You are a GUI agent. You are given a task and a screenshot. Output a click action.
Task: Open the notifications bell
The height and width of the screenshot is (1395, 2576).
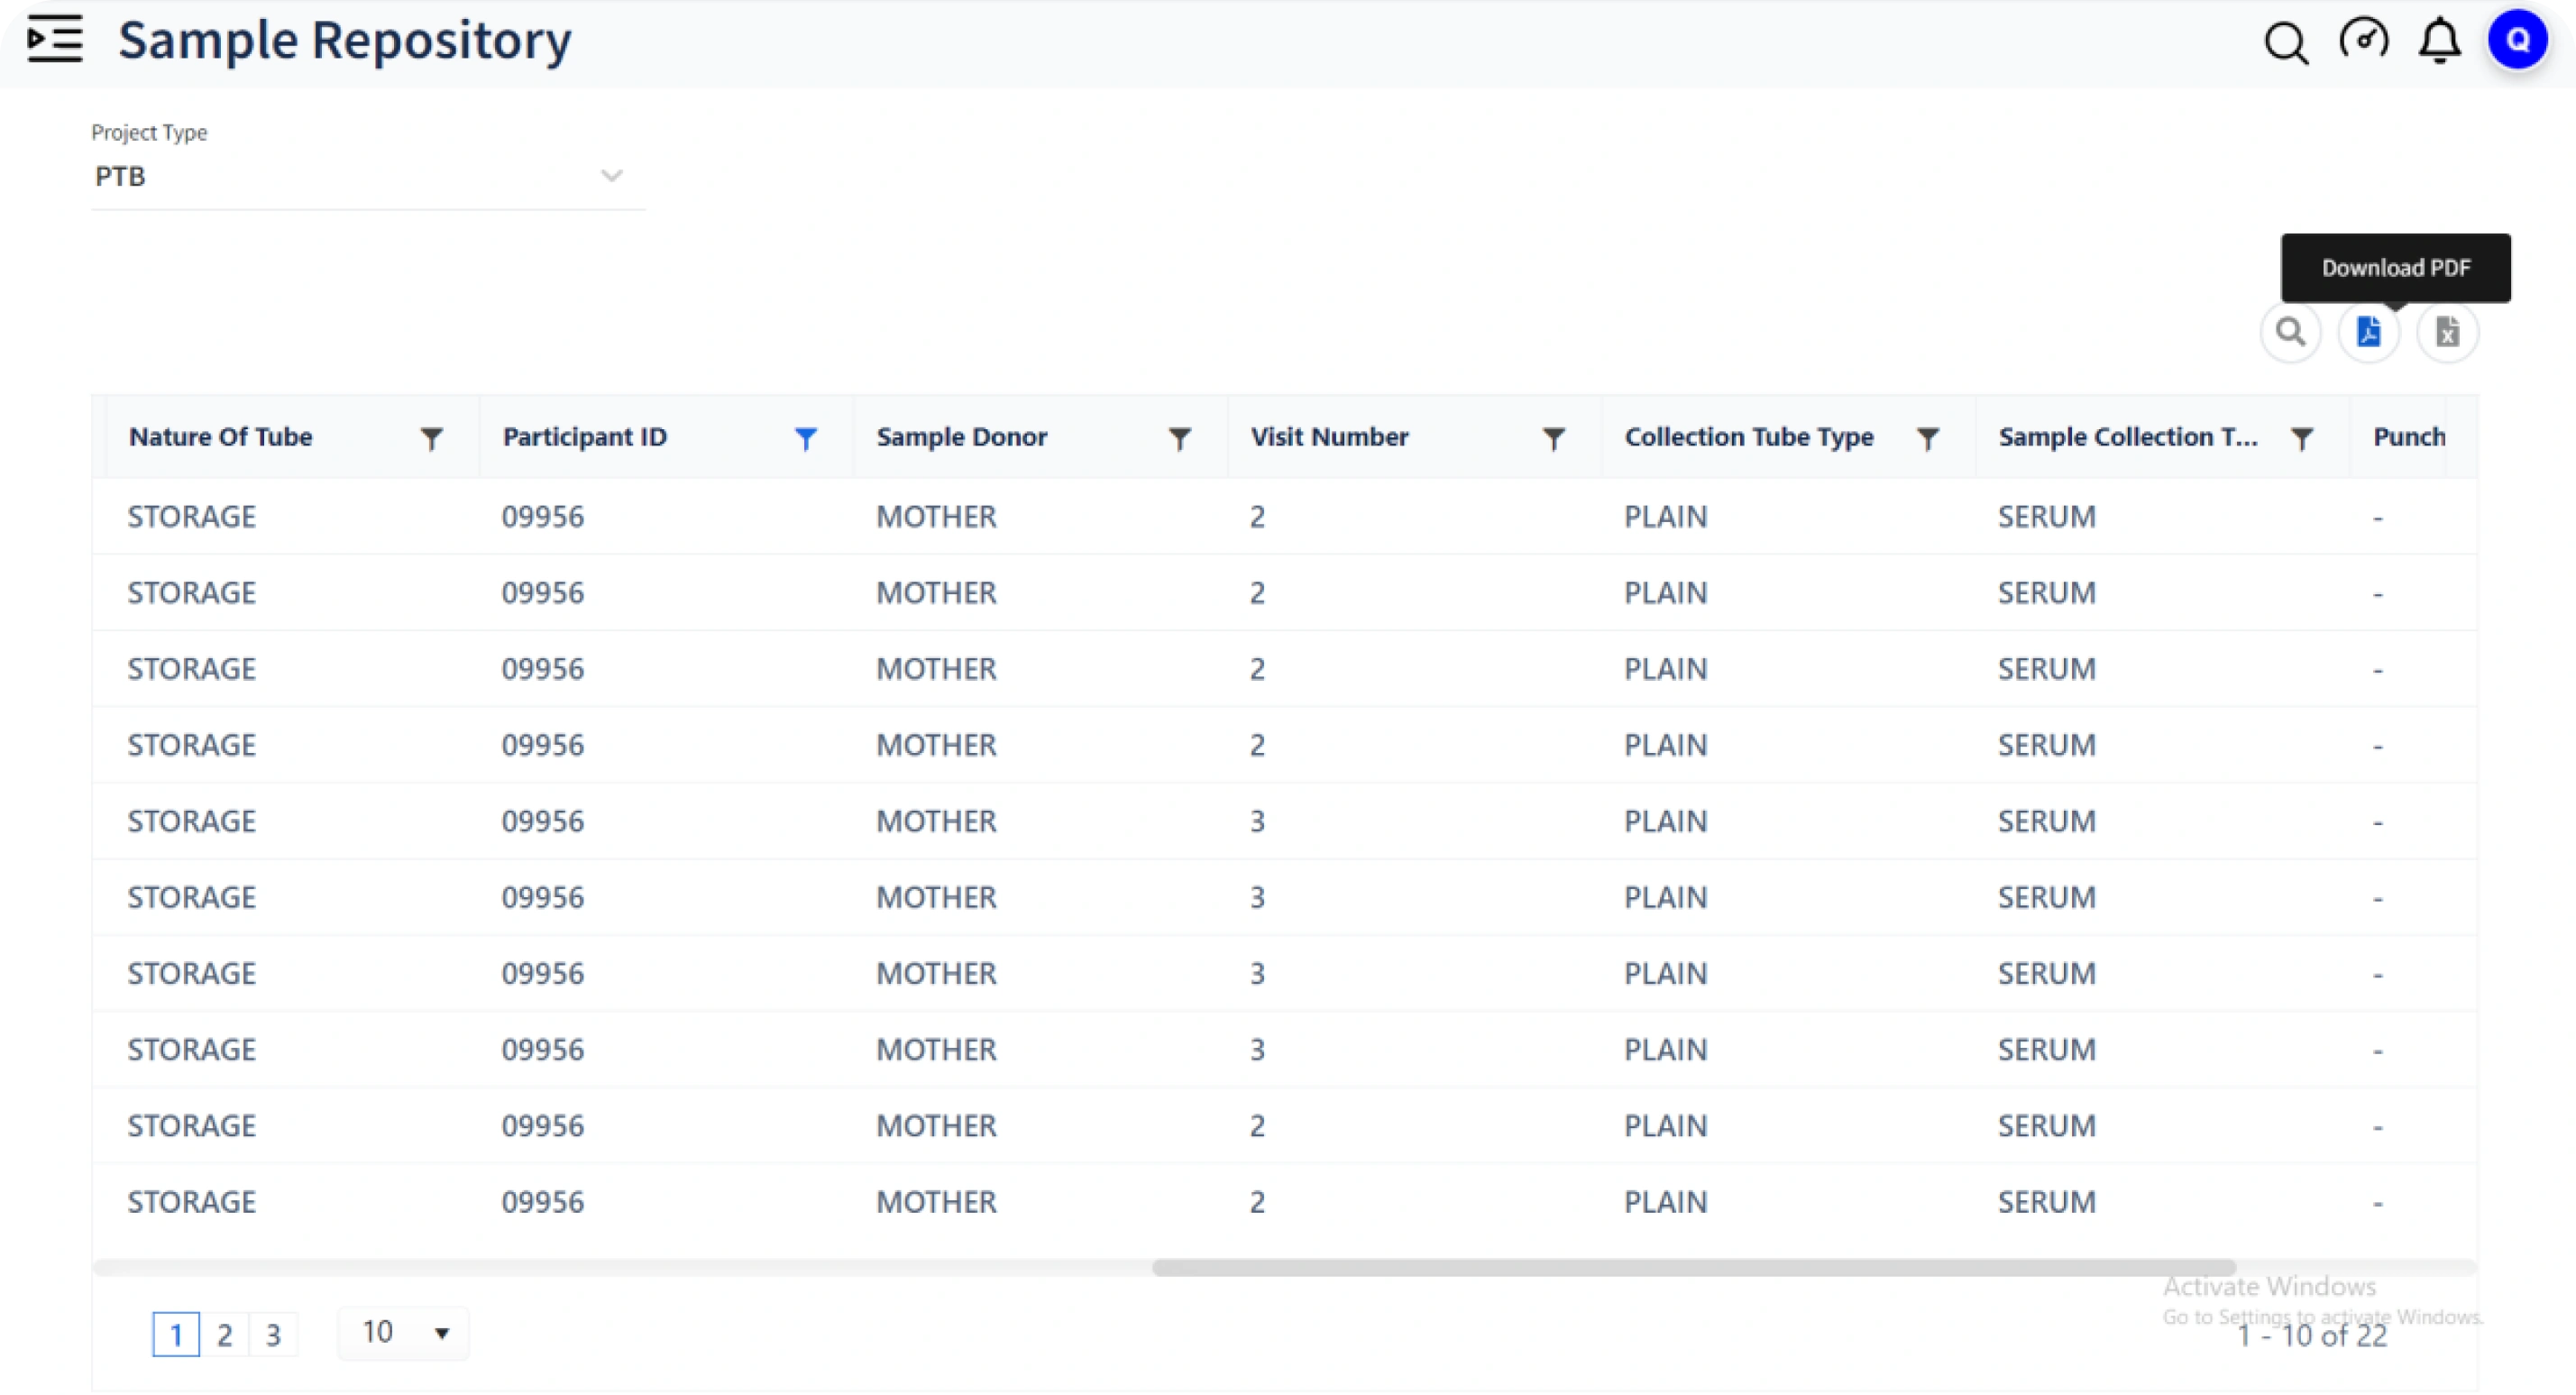click(x=2440, y=40)
